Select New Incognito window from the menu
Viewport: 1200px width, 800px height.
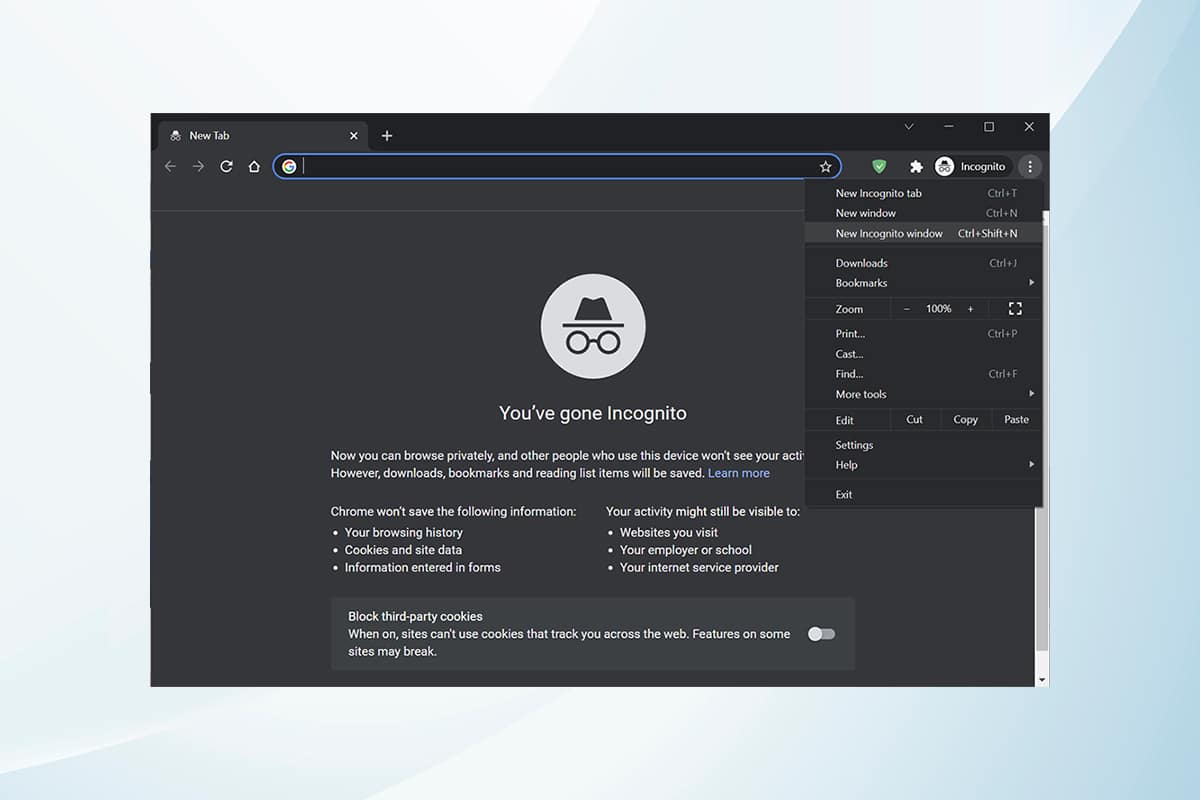click(923, 233)
